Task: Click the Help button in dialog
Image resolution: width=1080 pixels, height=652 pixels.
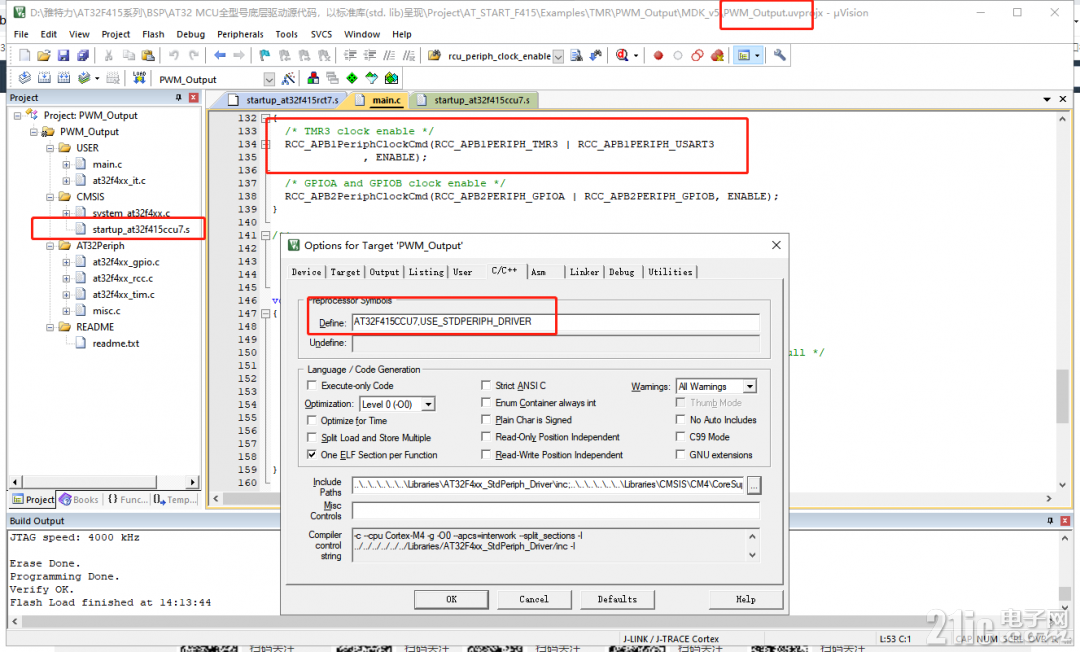Action: tap(745, 600)
